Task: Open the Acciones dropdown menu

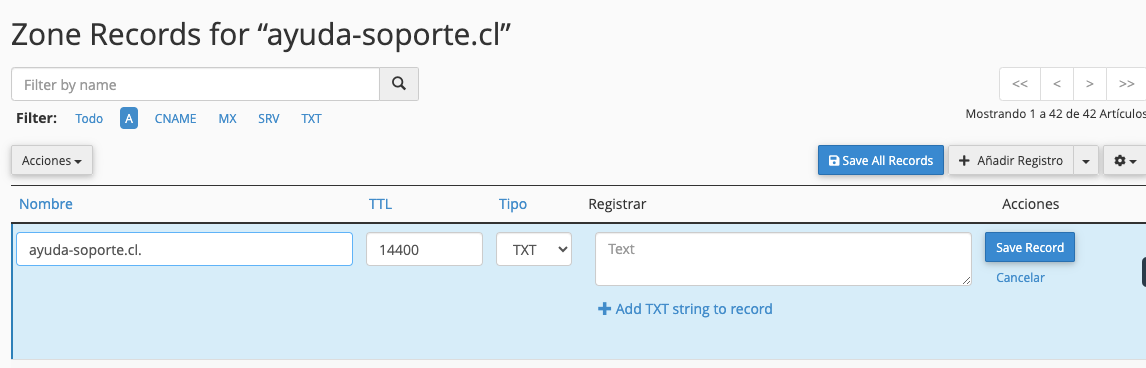Action: click(52, 161)
